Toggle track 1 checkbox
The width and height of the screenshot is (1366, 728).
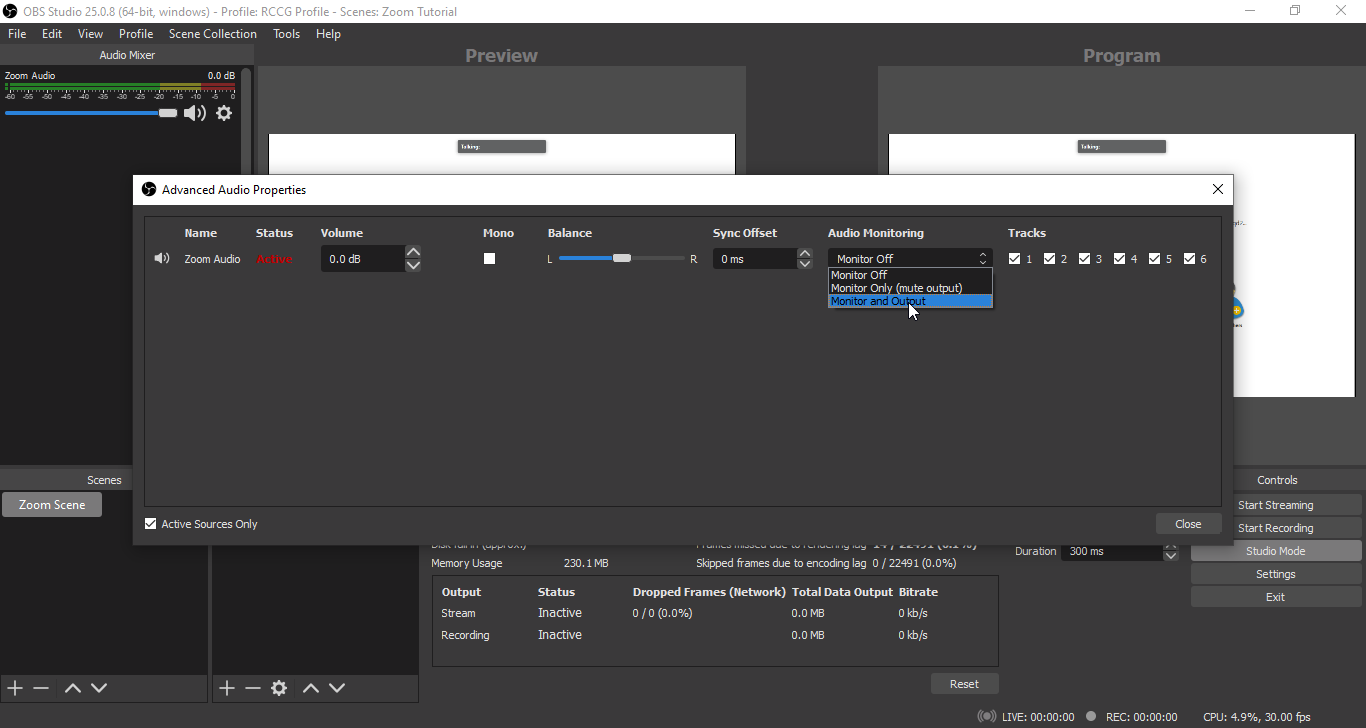point(1015,258)
